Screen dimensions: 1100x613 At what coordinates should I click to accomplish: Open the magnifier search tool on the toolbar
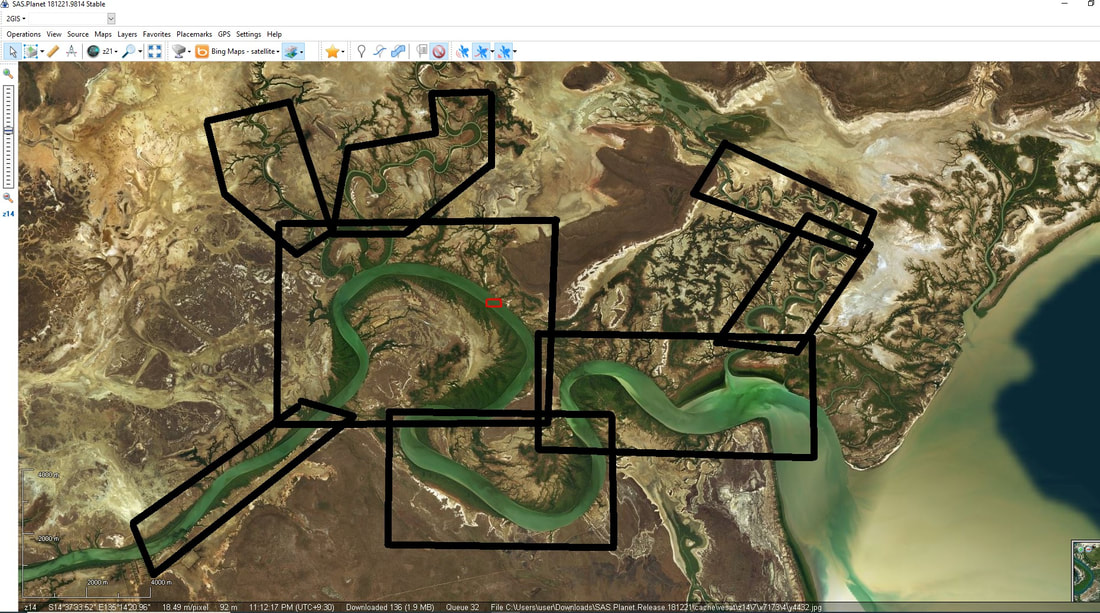(x=127, y=51)
